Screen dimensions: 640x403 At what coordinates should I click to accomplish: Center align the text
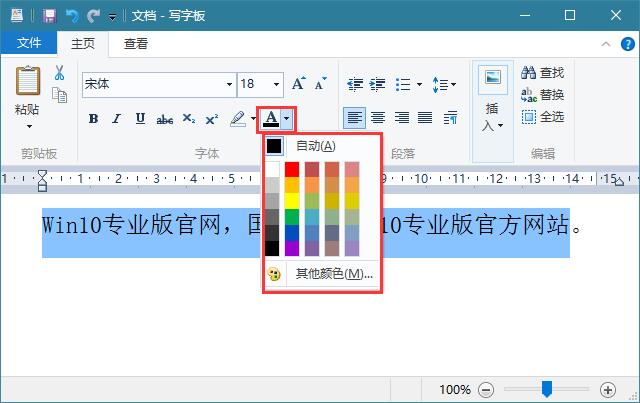pyautogui.click(x=378, y=118)
